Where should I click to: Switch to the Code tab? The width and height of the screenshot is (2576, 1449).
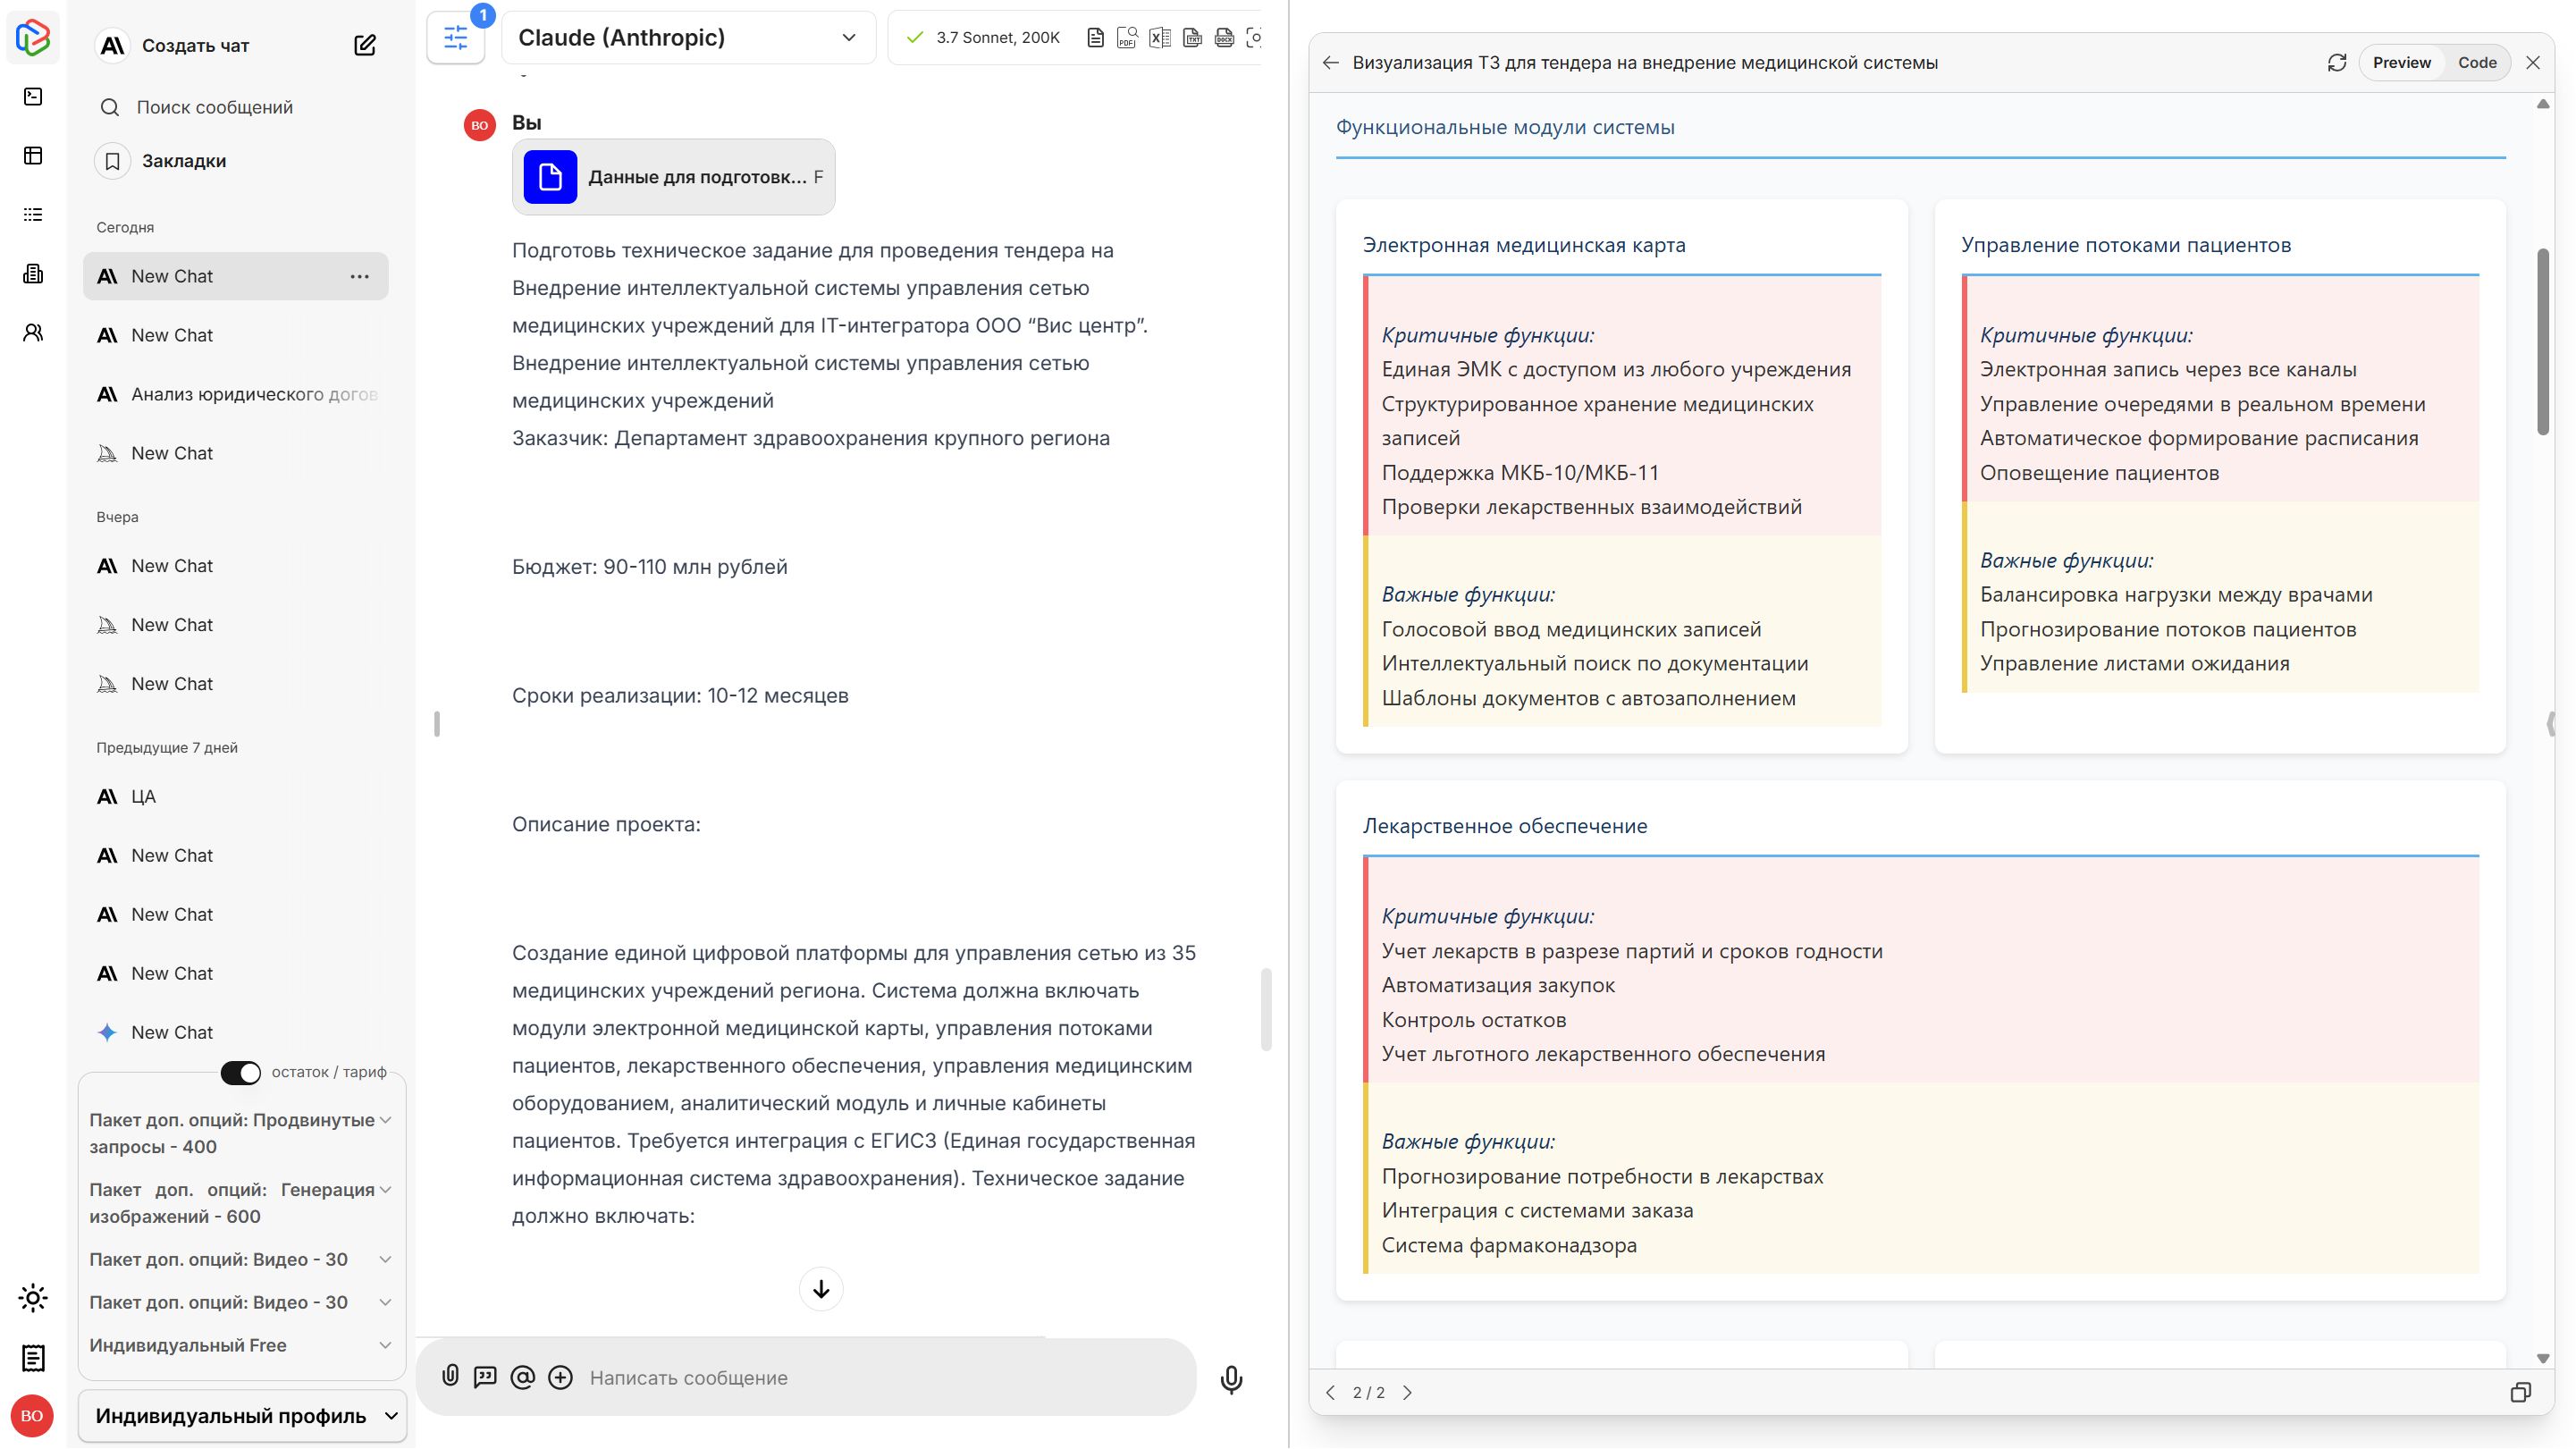coord(2477,63)
